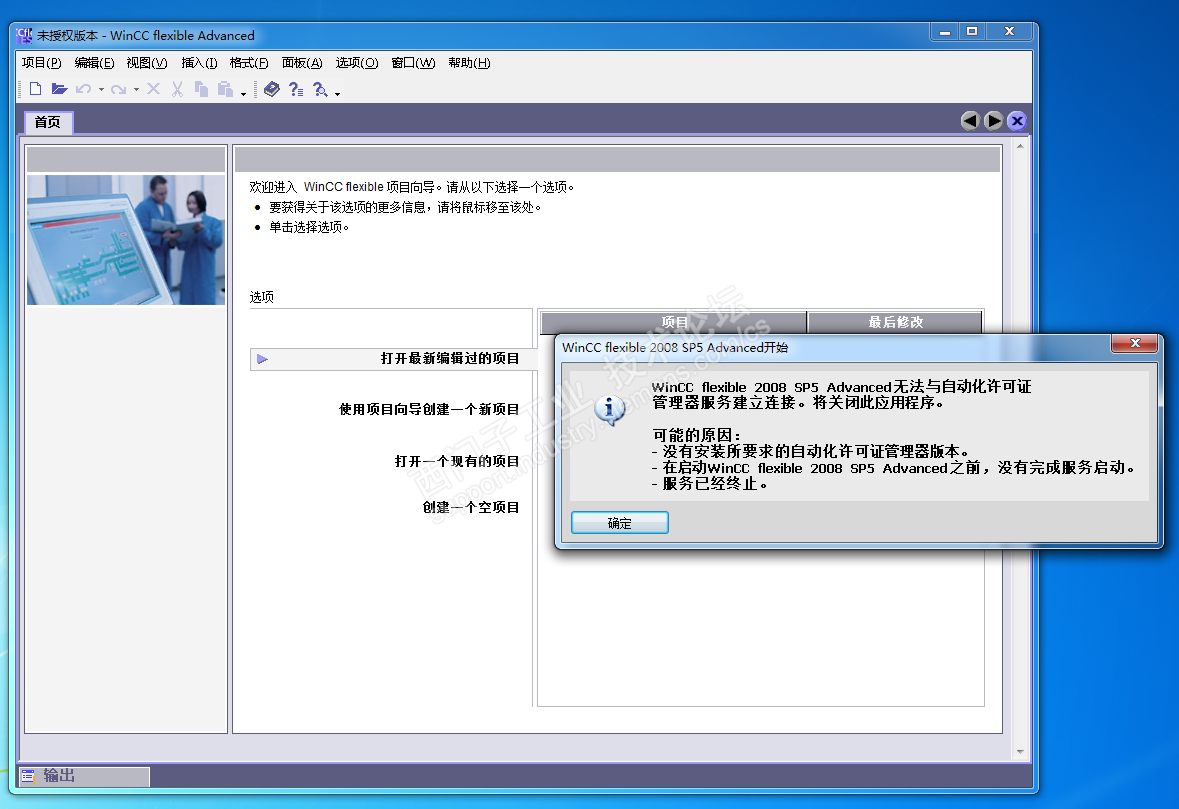
Task: Click the question mark search help icon
Action: (320, 89)
